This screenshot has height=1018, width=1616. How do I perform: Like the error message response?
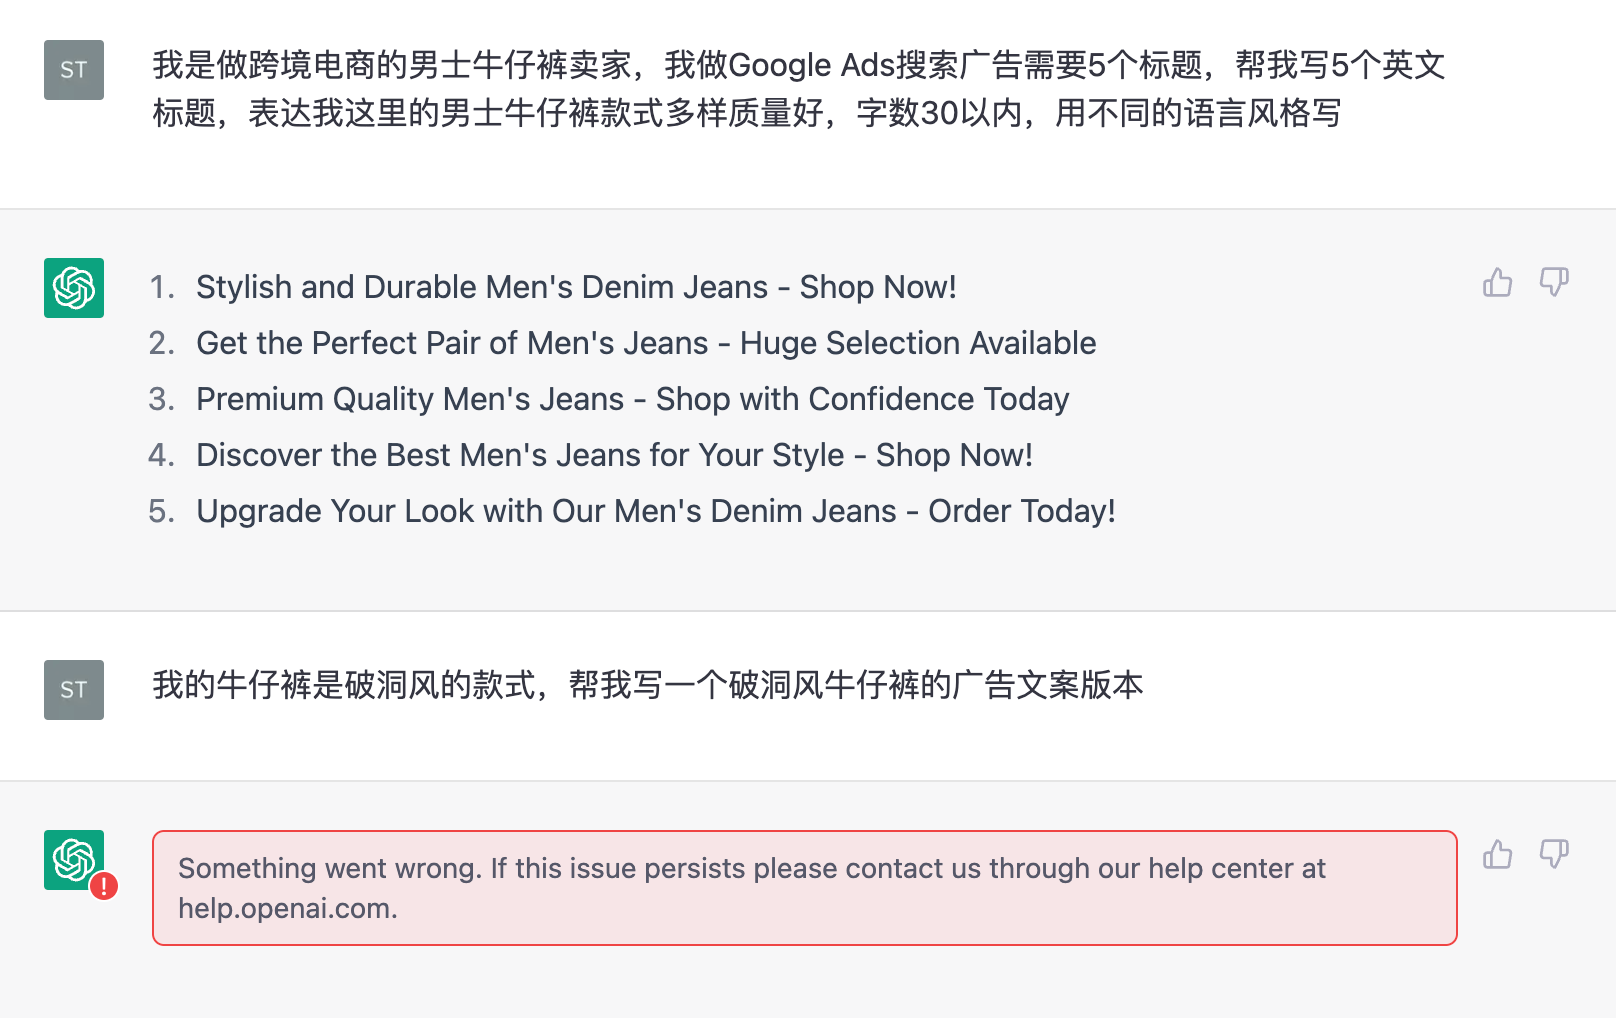point(1497,854)
